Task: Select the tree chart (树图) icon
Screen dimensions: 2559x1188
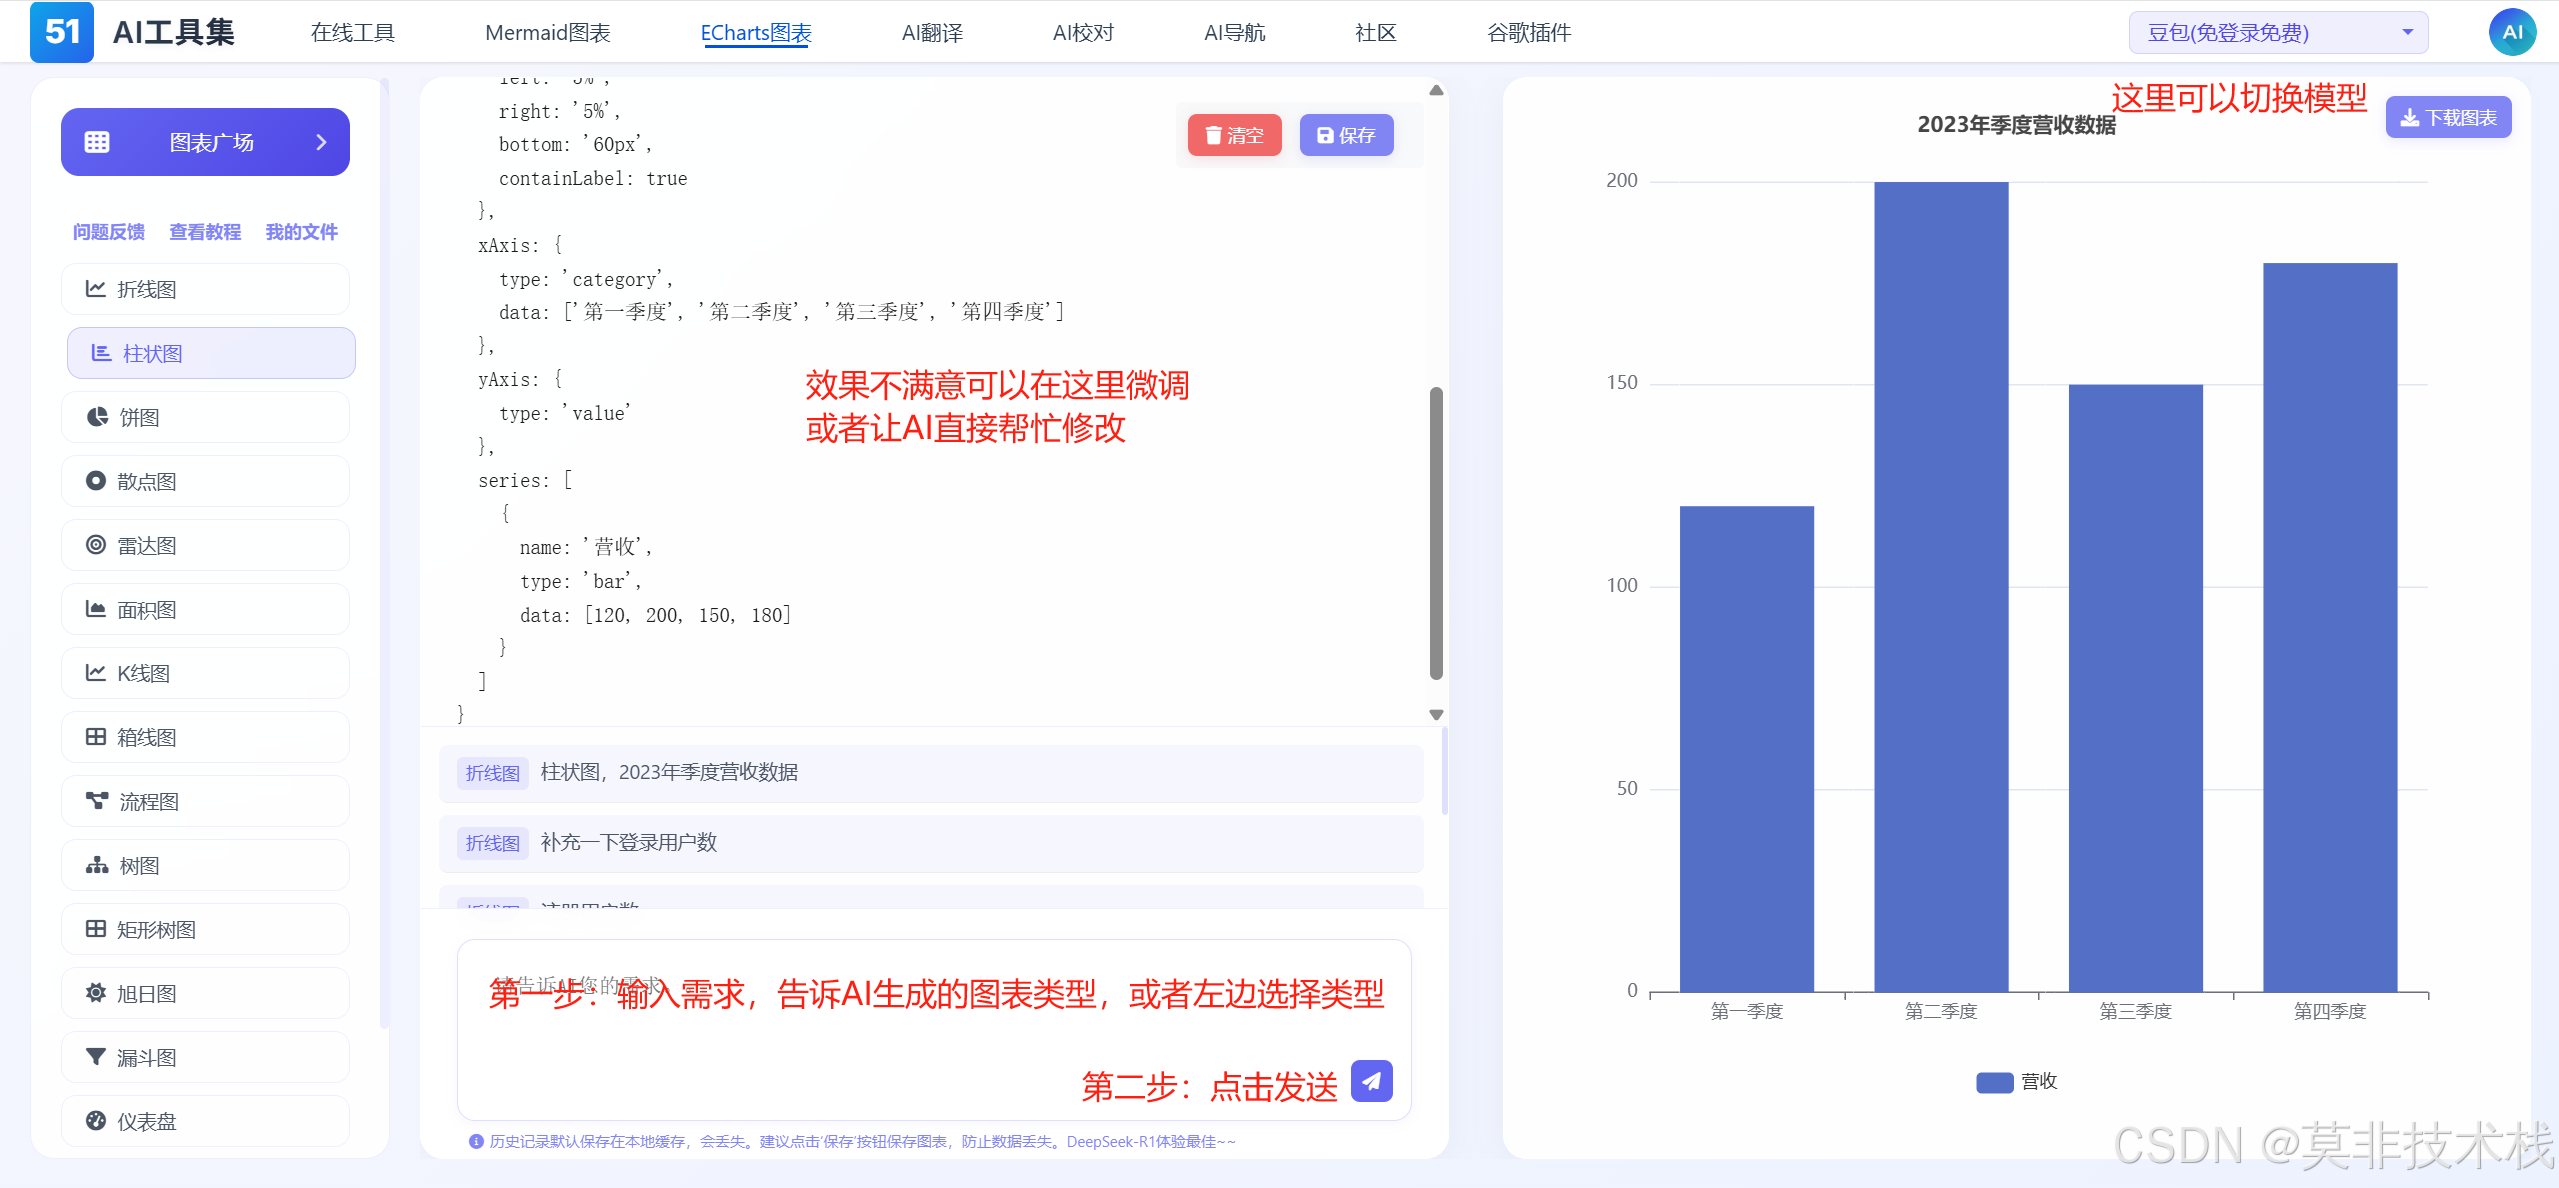Action: [x=97, y=865]
